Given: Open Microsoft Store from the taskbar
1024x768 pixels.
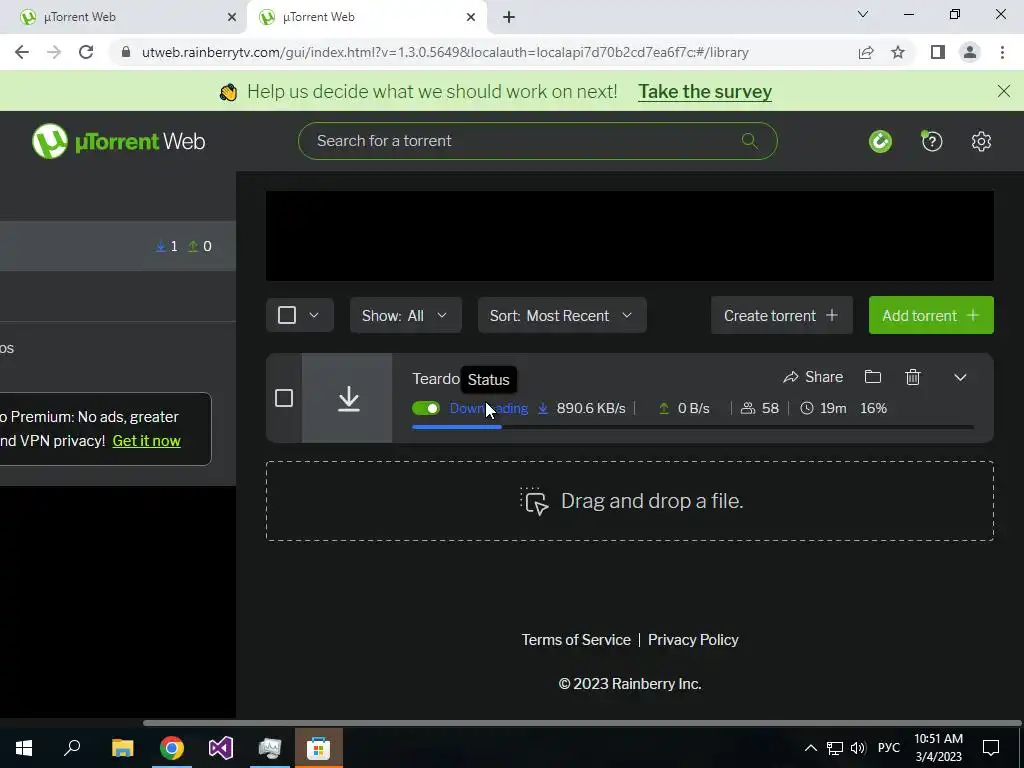Looking at the screenshot, I should (319, 748).
